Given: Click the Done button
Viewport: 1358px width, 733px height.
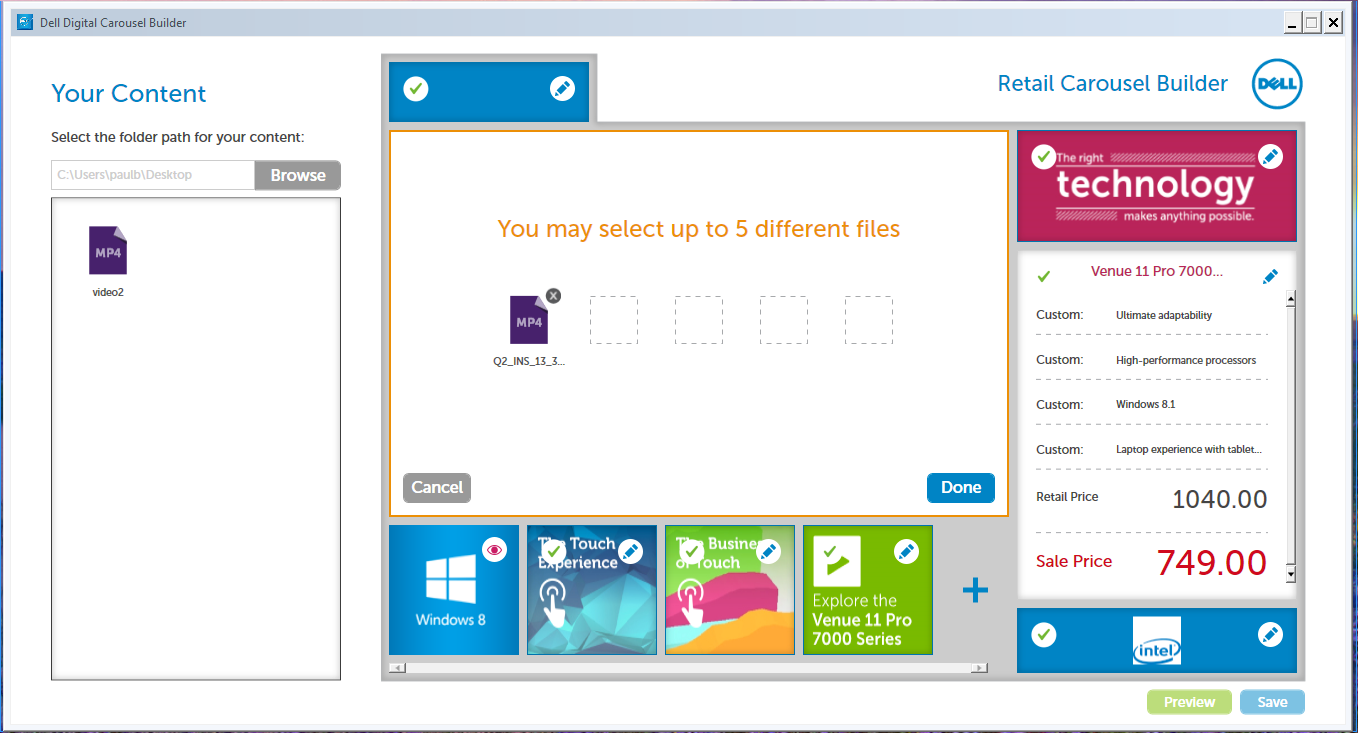Looking at the screenshot, I should tap(961, 487).
